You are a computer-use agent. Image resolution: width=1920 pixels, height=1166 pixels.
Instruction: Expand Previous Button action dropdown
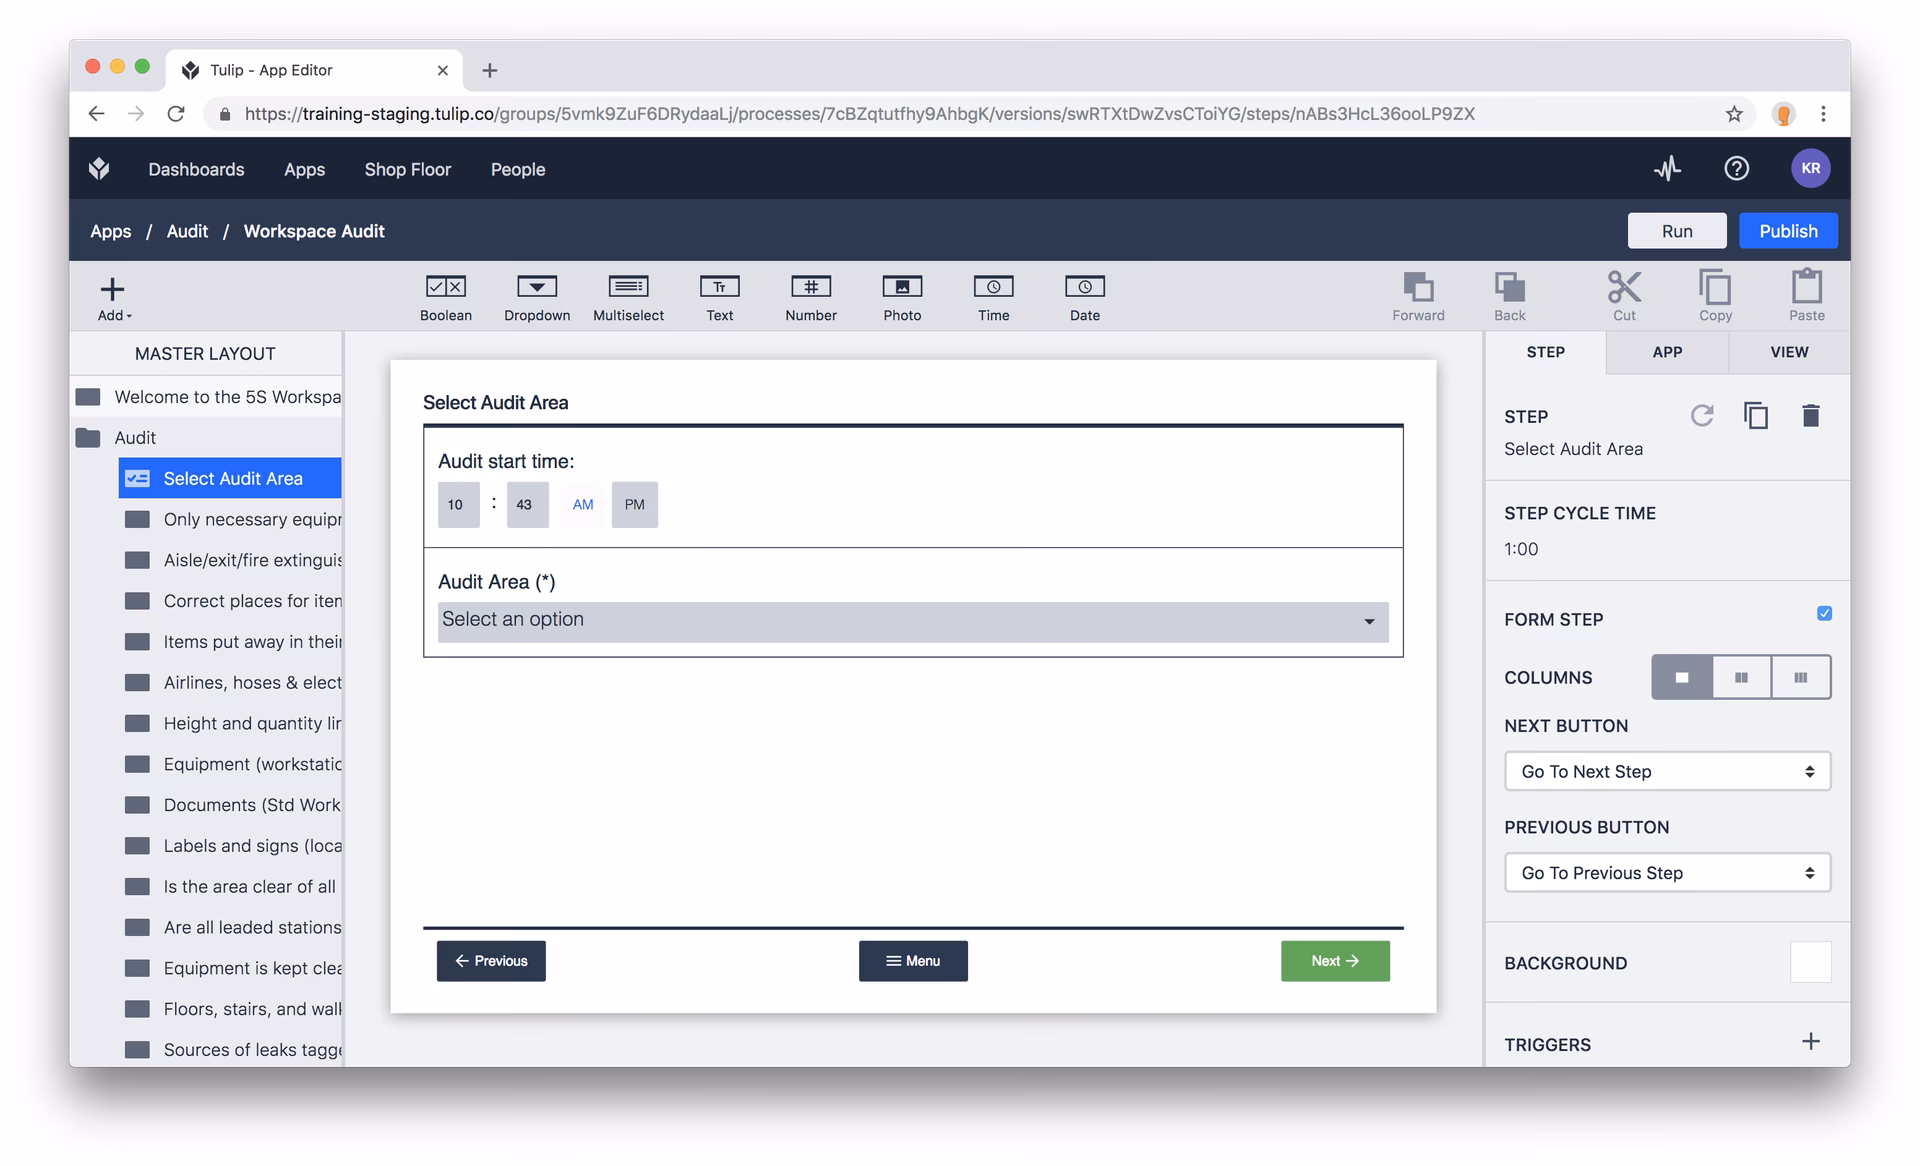[x=1666, y=873]
